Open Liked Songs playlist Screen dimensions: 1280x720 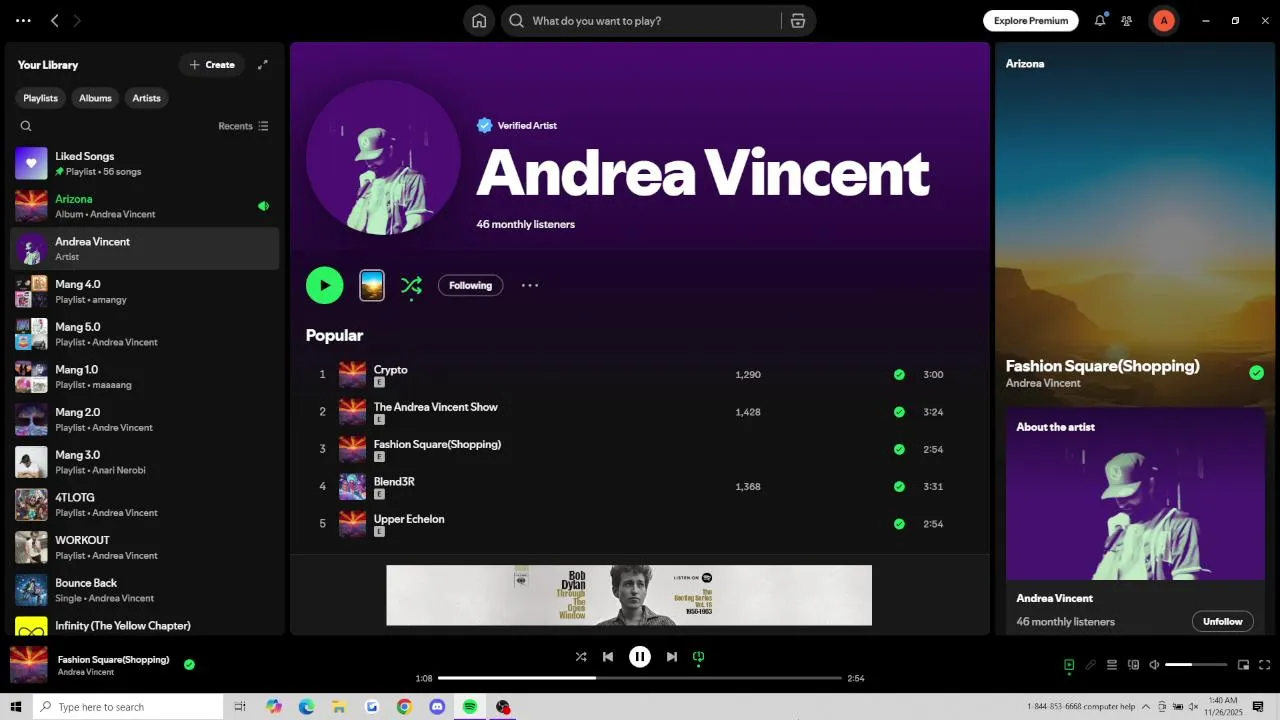pyautogui.click(x=145, y=163)
